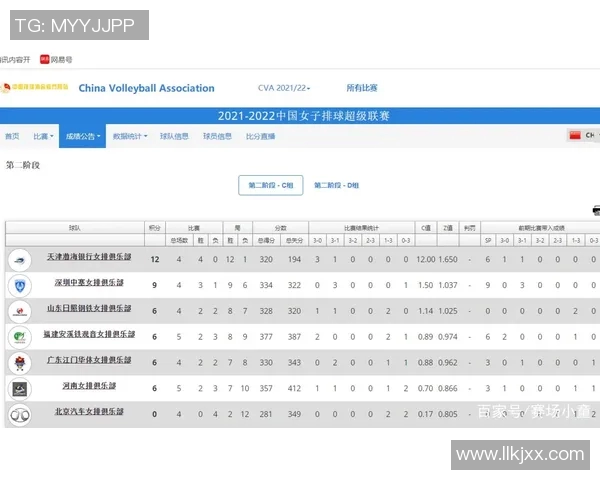Expand the 数据统计 dropdown menu
This screenshot has width=600, height=480.
[129, 136]
